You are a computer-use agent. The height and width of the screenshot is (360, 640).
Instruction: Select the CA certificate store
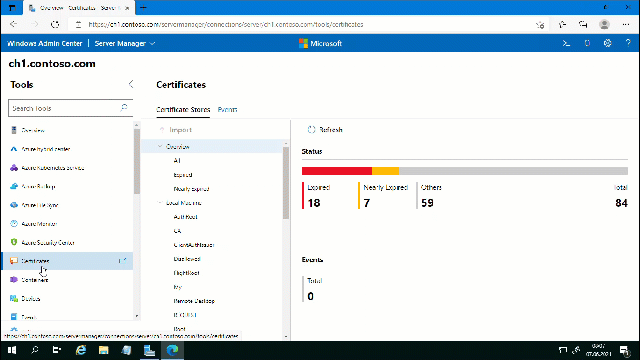coord(177,231)
